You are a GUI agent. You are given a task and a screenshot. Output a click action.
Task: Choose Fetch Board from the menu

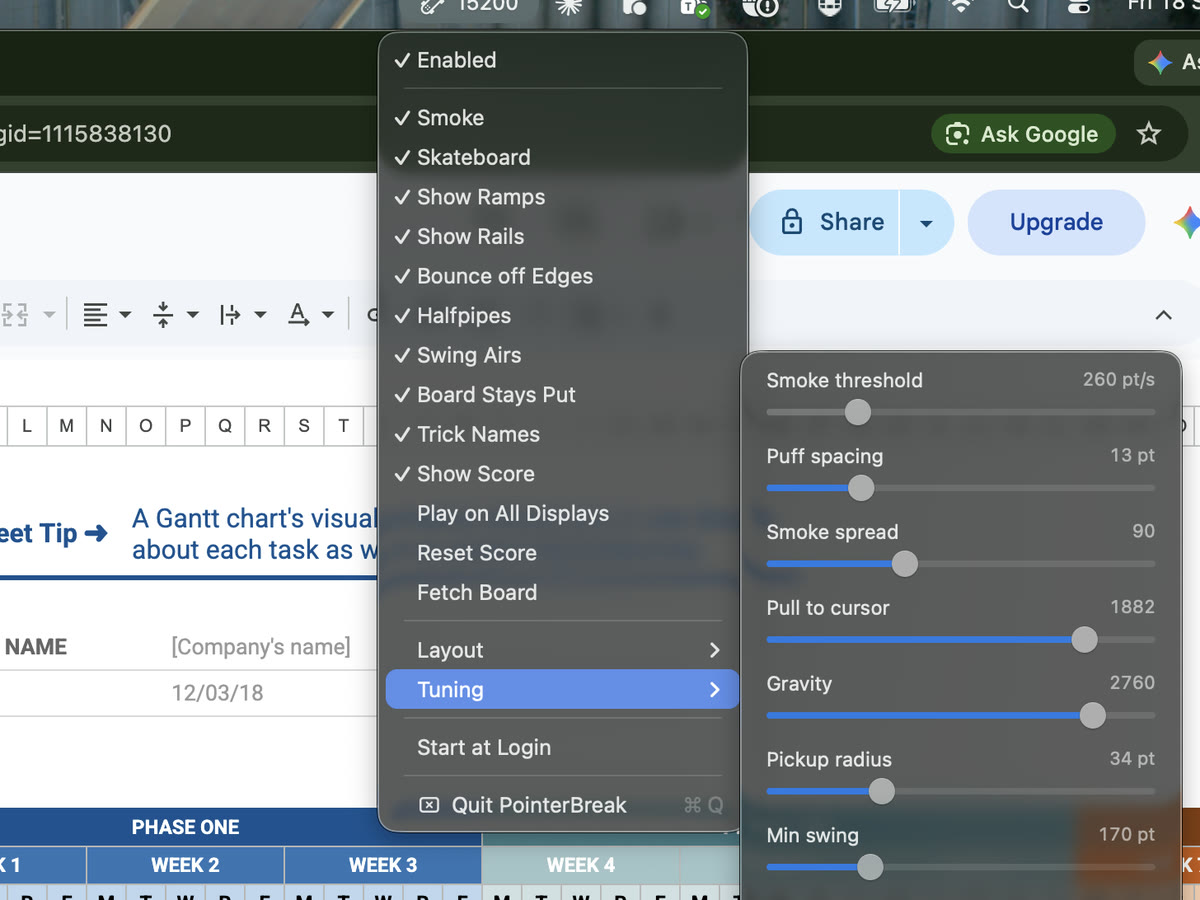coord(562,592)
